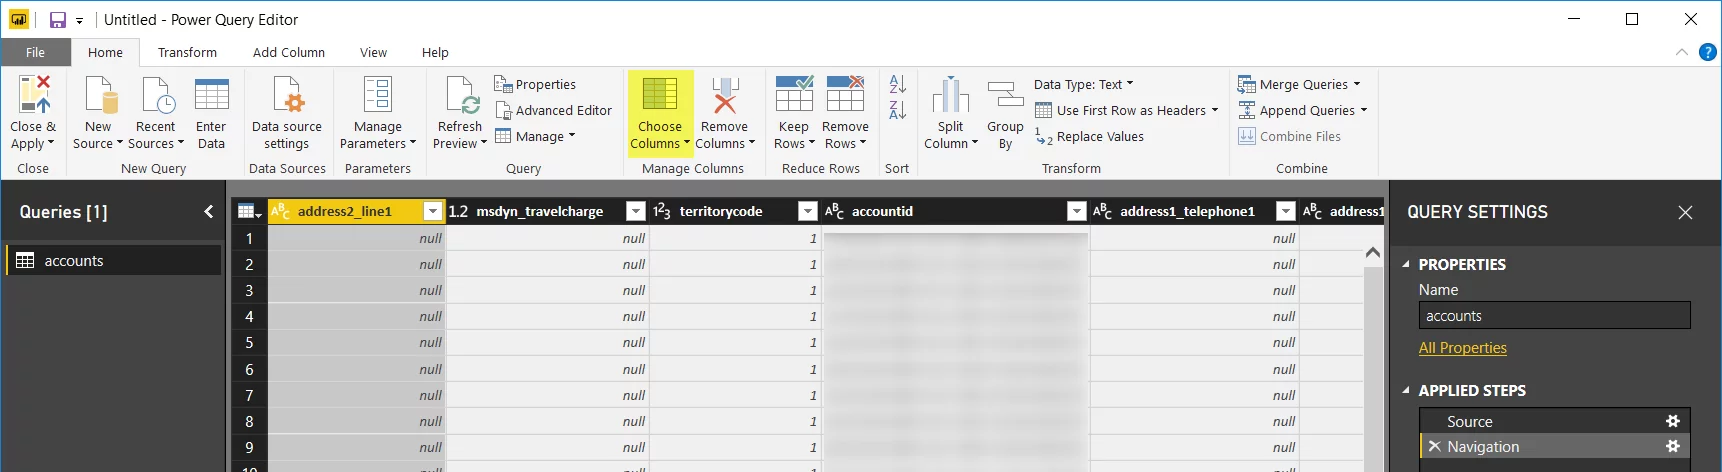Click Combine Files
1722x472 pixels.
coord(1289,136)
